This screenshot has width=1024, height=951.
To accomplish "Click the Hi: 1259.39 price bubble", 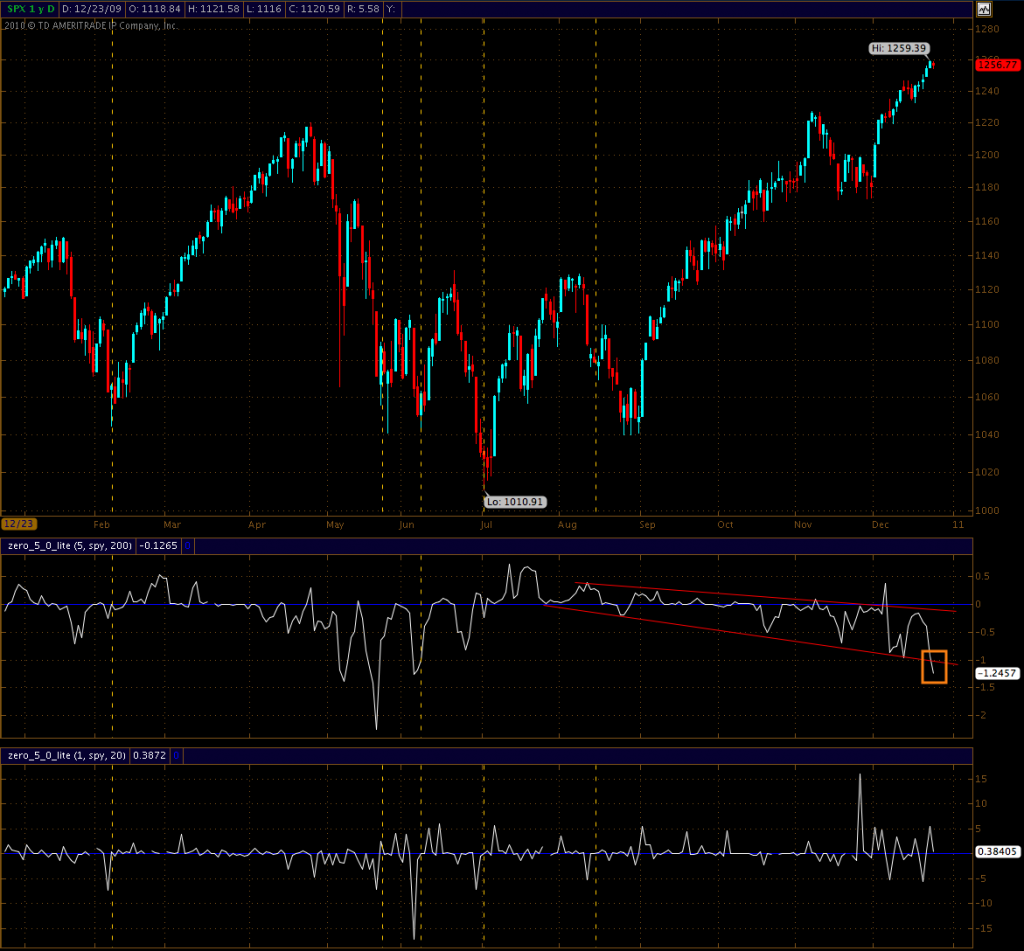I will 899,48.
